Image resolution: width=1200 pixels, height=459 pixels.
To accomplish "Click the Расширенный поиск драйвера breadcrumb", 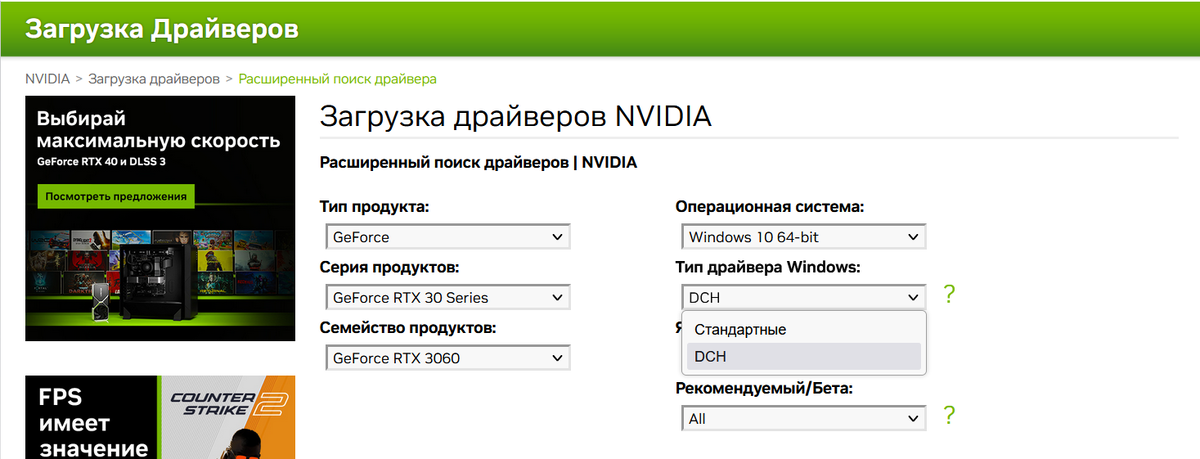I will [x=337, y=78].
